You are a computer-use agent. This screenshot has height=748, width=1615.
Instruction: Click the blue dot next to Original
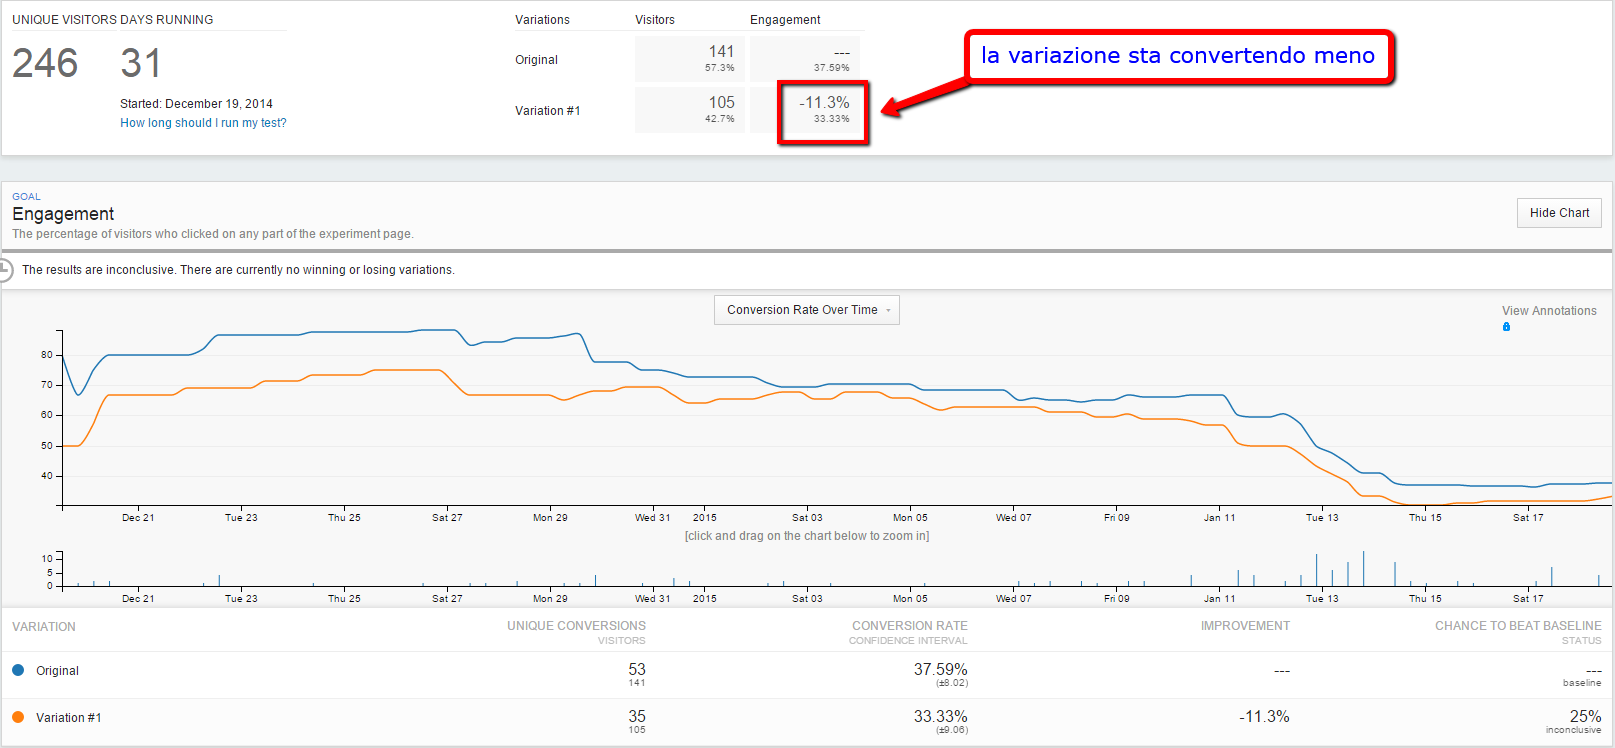tap(18, 670)
